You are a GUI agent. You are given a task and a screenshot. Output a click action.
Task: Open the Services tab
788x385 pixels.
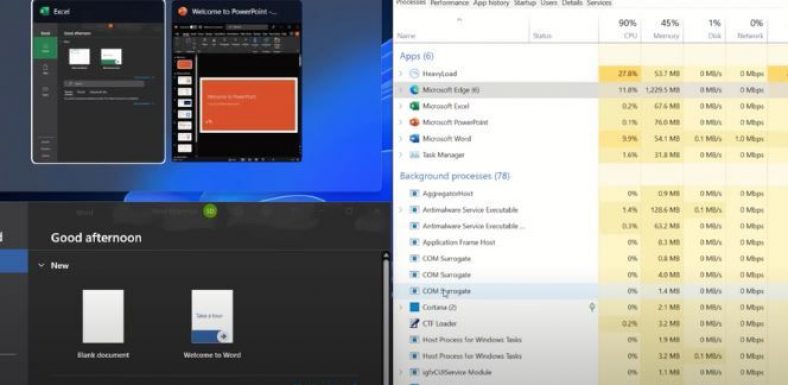point(599,3)
